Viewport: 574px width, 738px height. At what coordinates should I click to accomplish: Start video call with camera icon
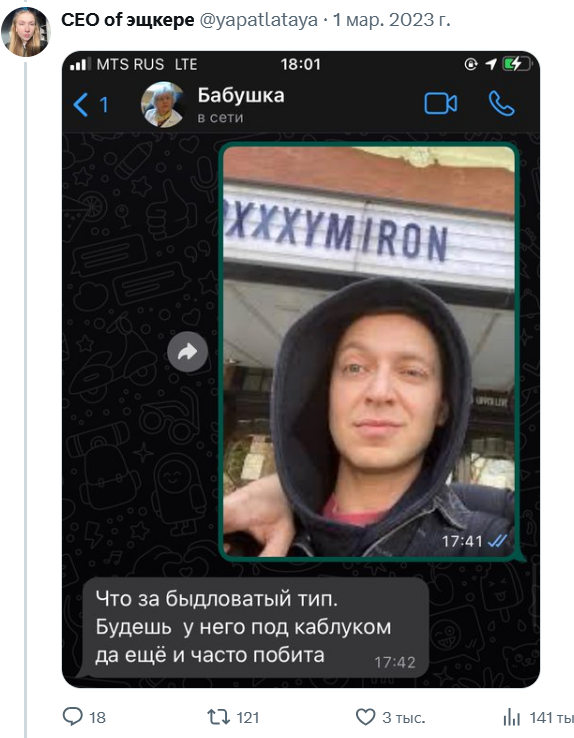pyautogui.click(x=440, y=104)
